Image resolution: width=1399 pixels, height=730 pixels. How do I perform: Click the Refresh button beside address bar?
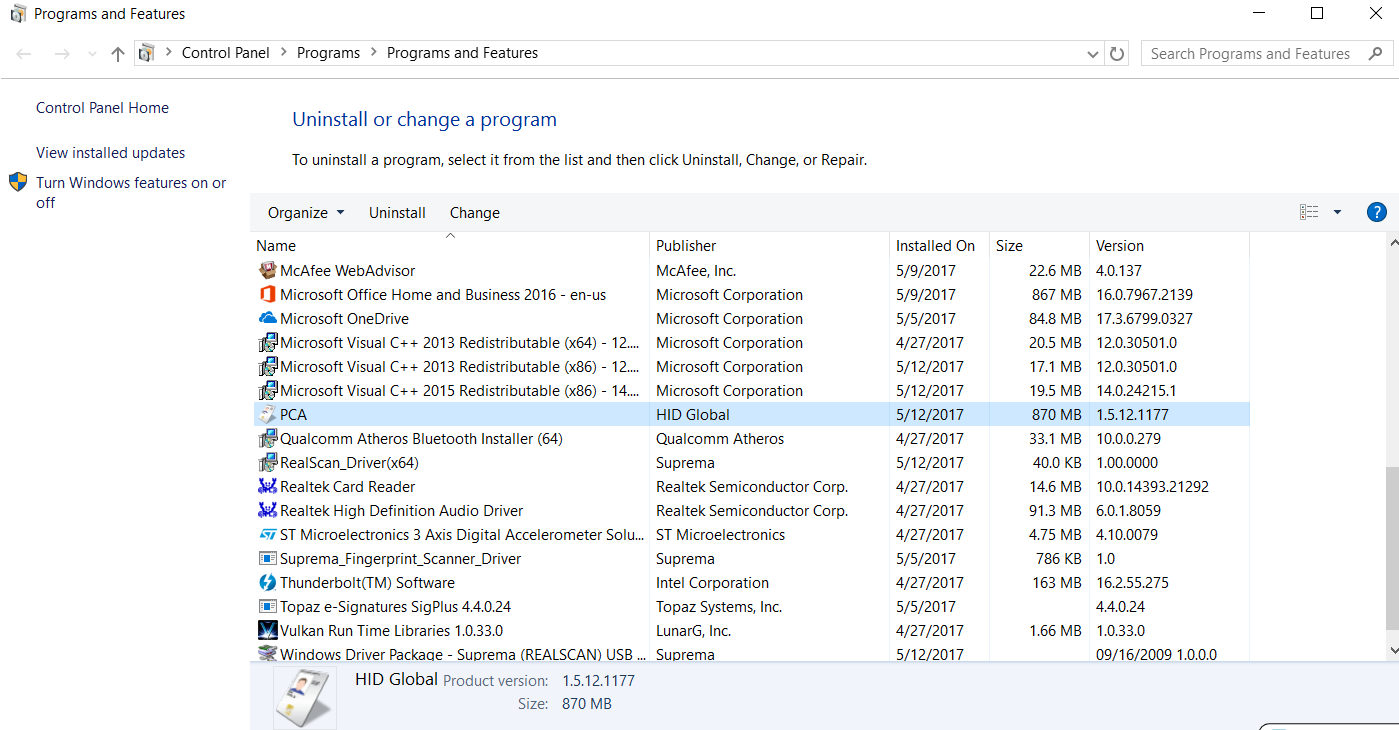(x=1117, y=54)
